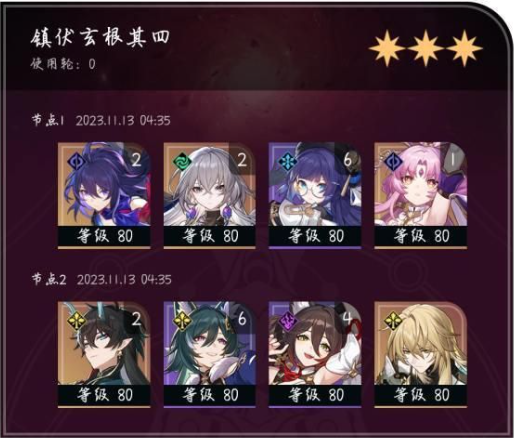This screenshot has width=514, height=438.
Task: Click the Quantum element icon on Seele's portrait
Action: 76,161
